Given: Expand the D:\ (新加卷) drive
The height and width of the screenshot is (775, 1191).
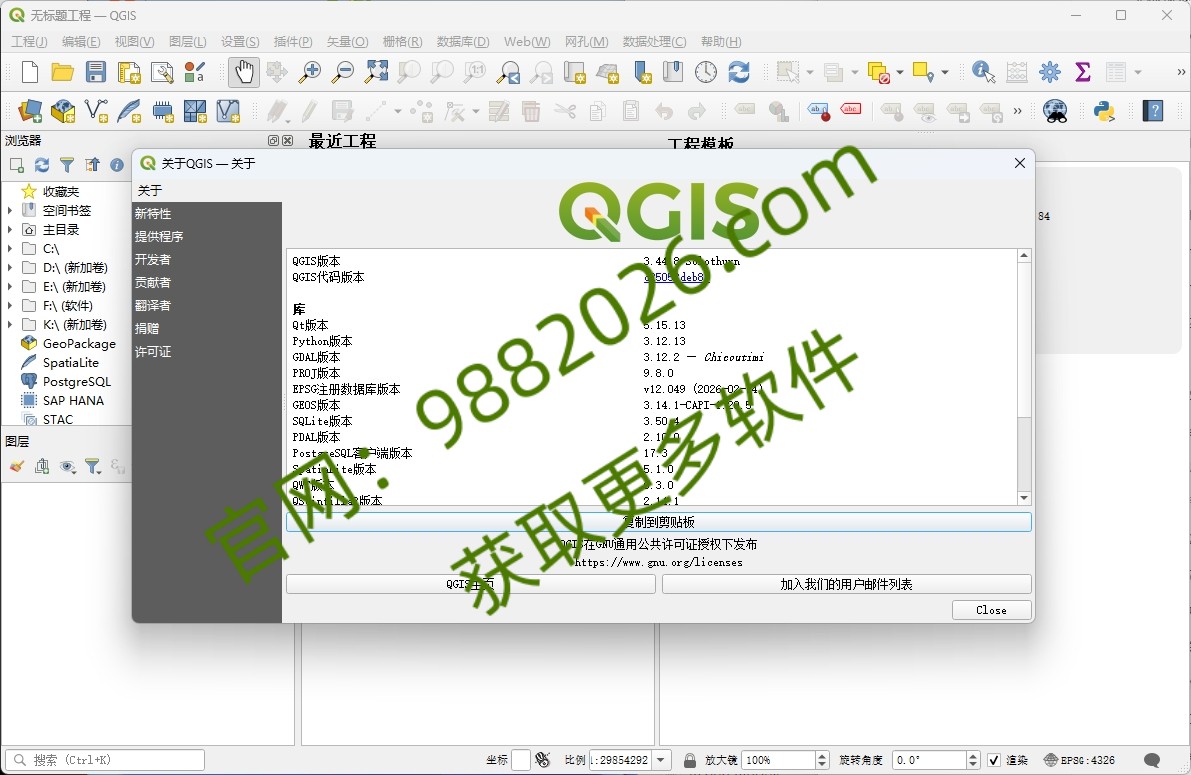Looking at the screenshot, I should coord(10,267).
